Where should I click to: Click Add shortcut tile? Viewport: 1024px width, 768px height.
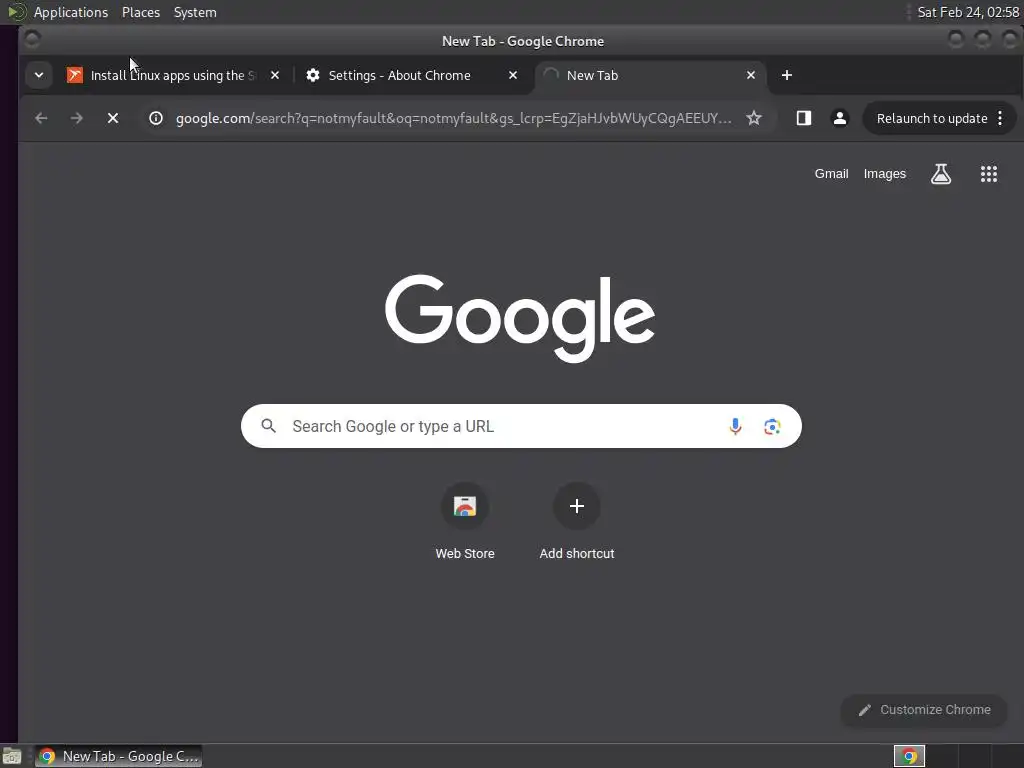577,521
